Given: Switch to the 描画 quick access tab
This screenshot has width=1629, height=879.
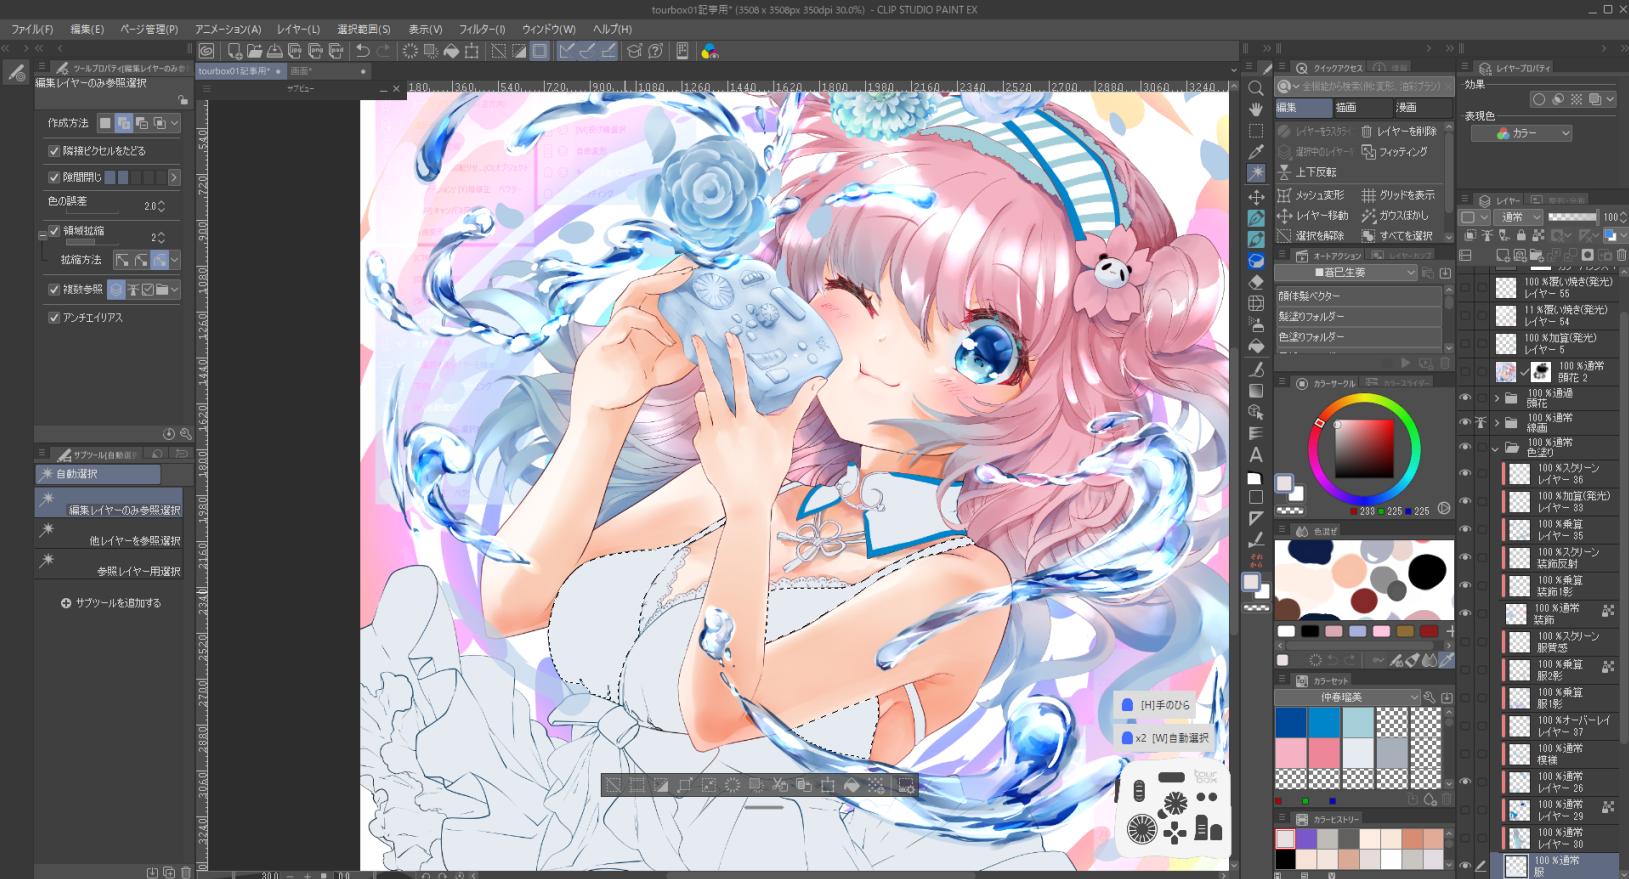Looking at the screenshot, I should pyautogui.click(x=1364, y=108).
